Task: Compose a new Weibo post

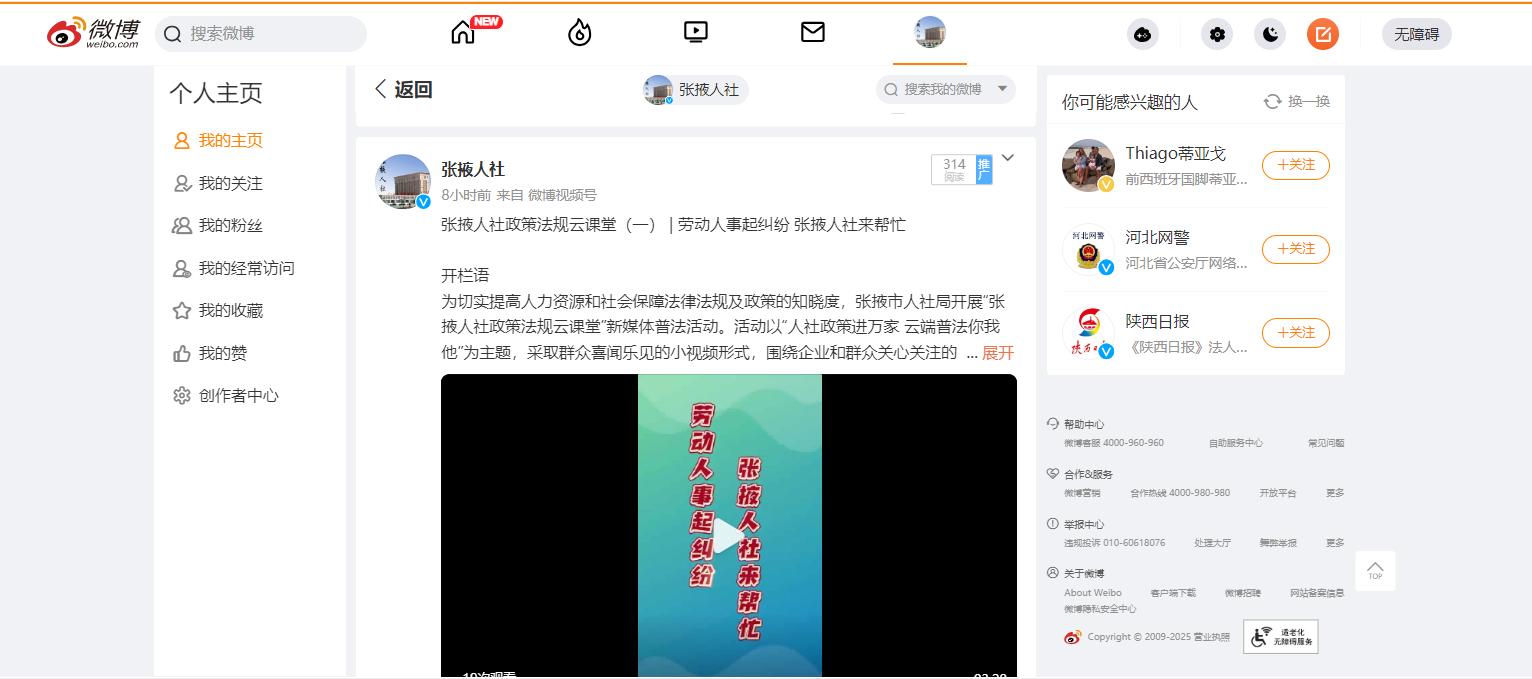Action: (1323, 34)
